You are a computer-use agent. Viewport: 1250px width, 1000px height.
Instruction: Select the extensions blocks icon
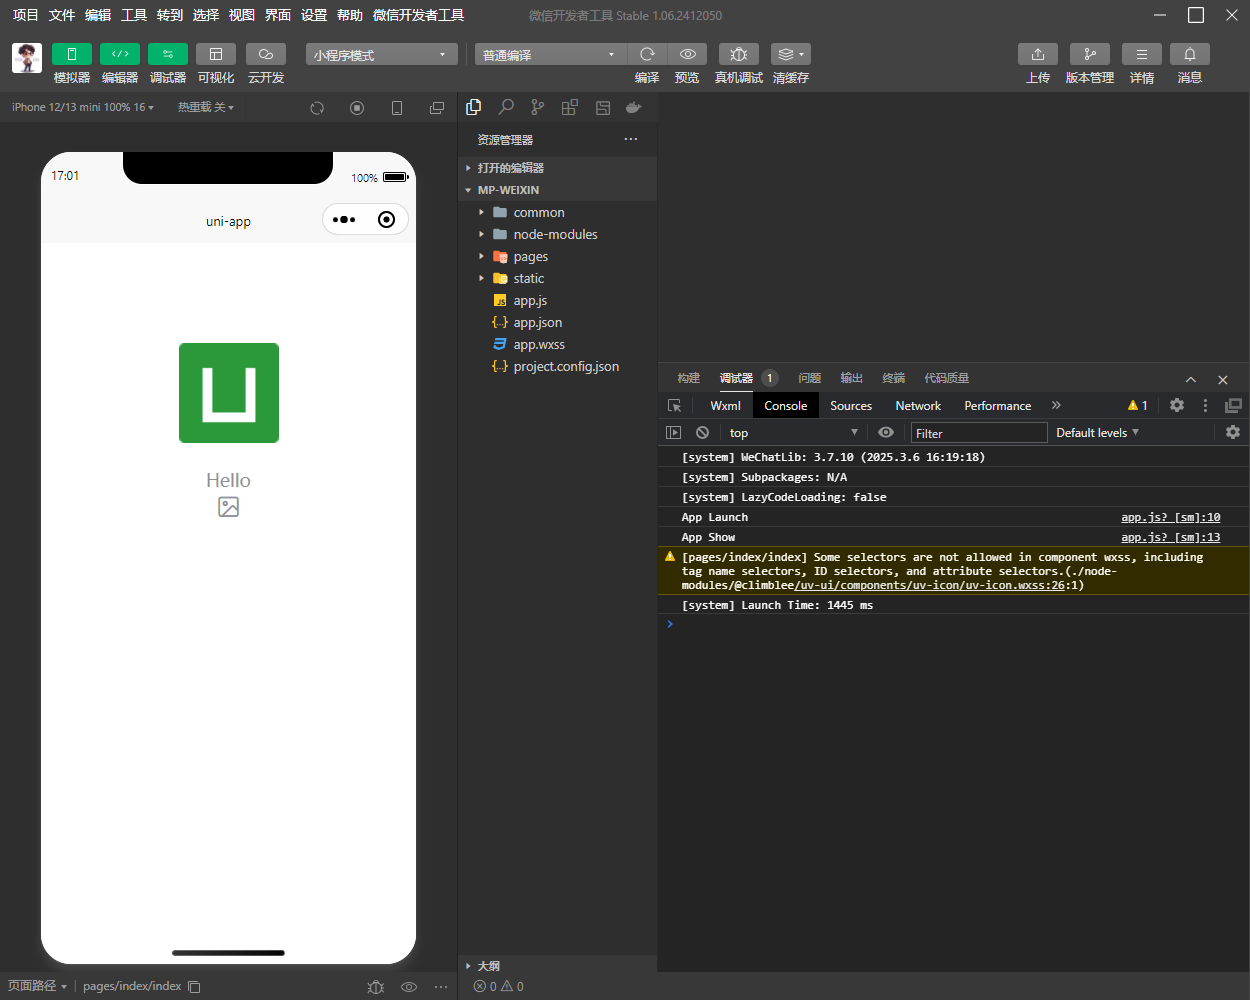click(570, 107)
